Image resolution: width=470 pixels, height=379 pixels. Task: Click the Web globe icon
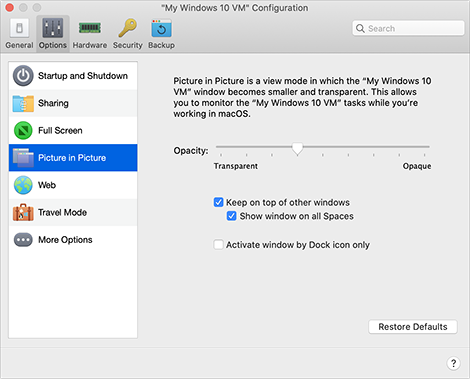(x=23, y=185)
